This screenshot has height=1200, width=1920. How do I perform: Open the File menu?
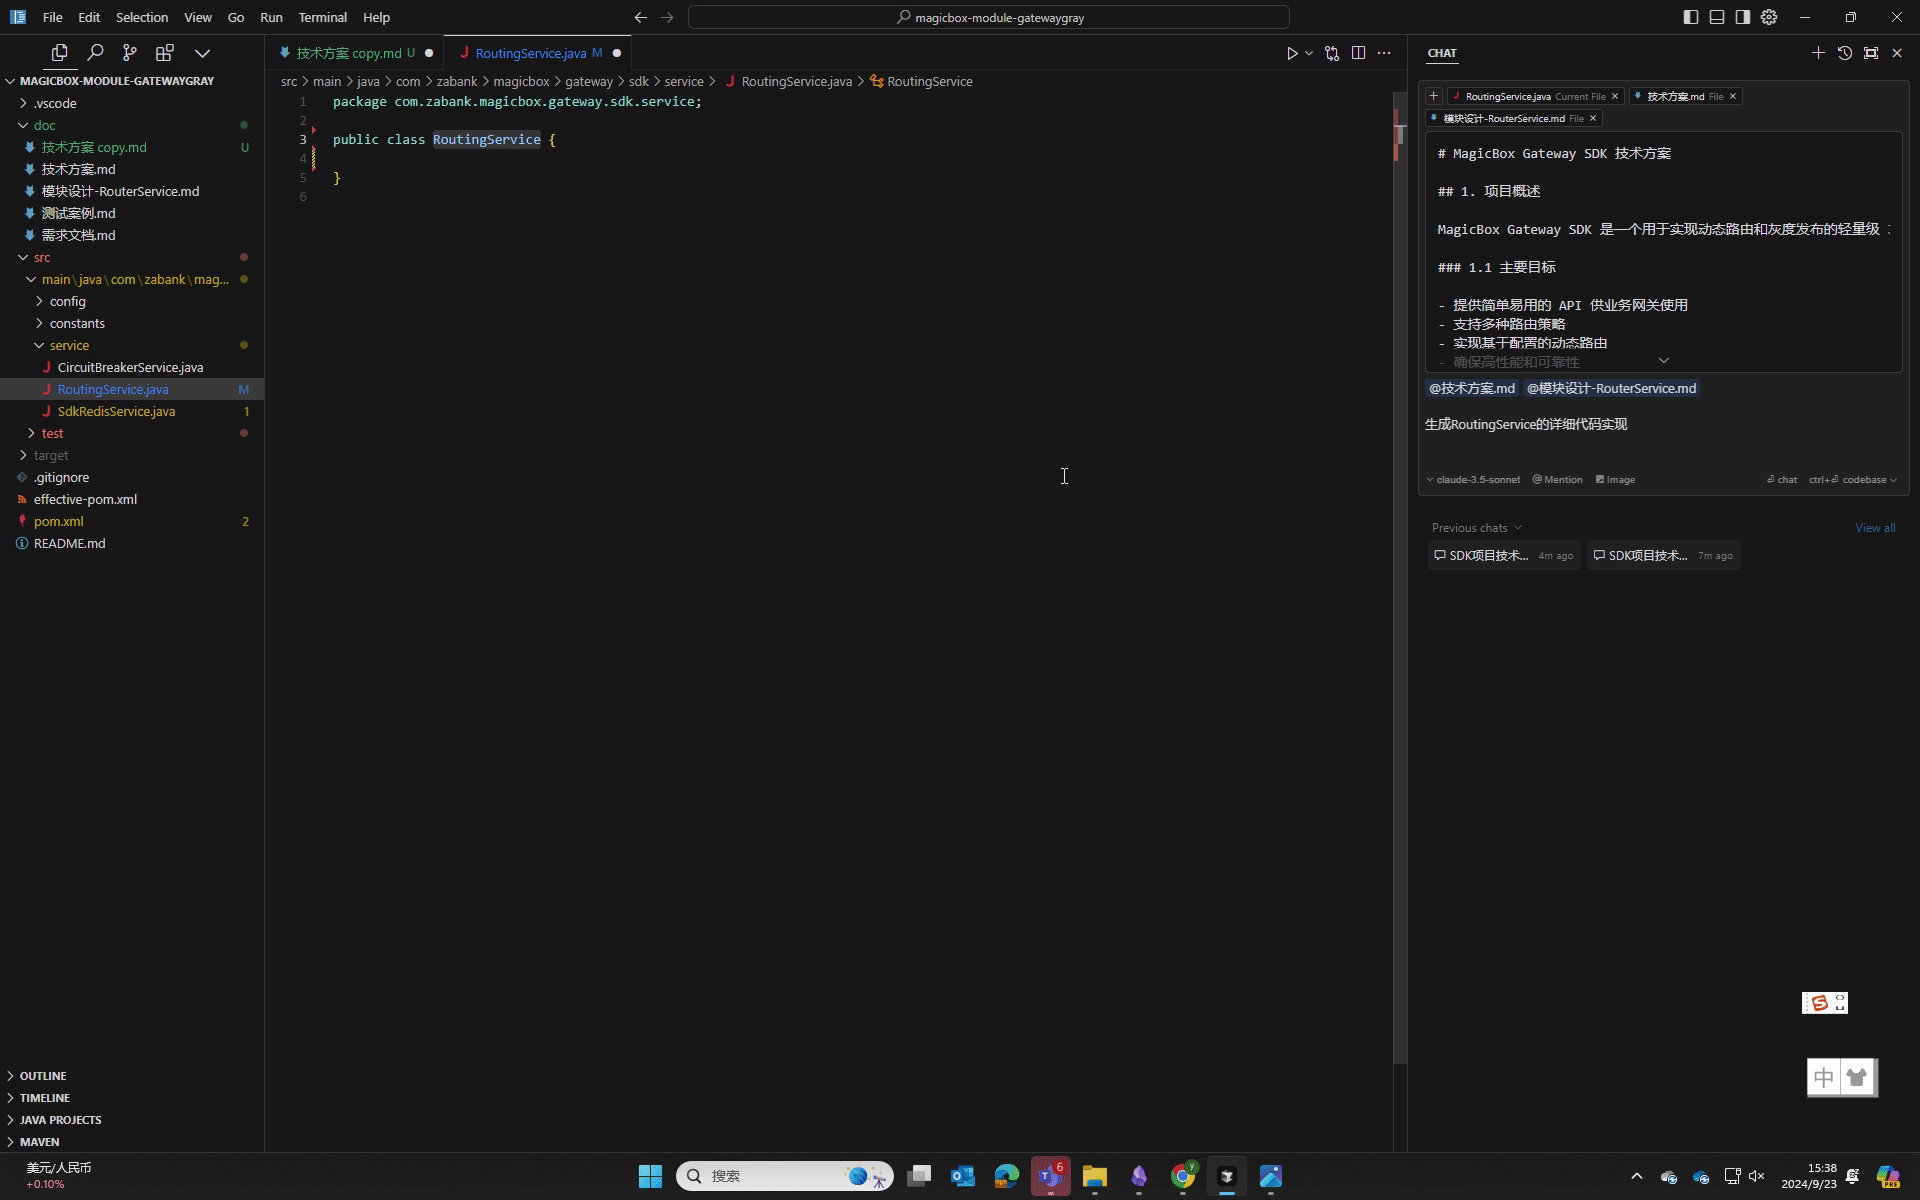53,17
